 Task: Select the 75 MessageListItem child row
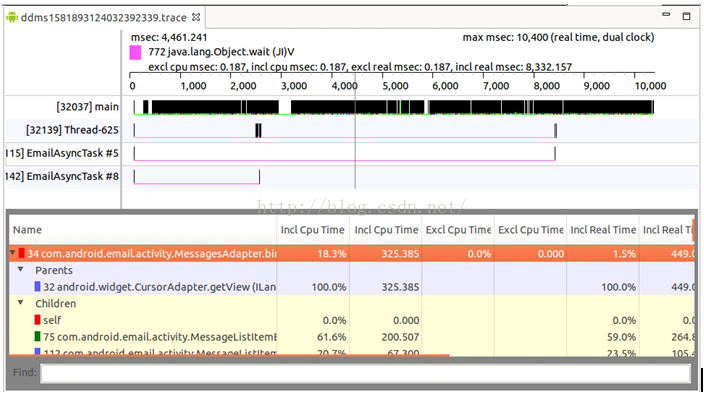coord(352,337)
